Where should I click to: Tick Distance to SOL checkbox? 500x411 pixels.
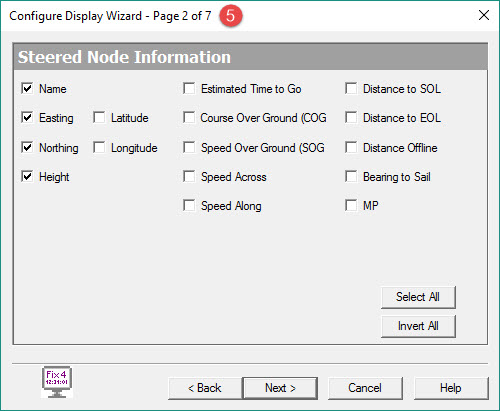point(351,89)
